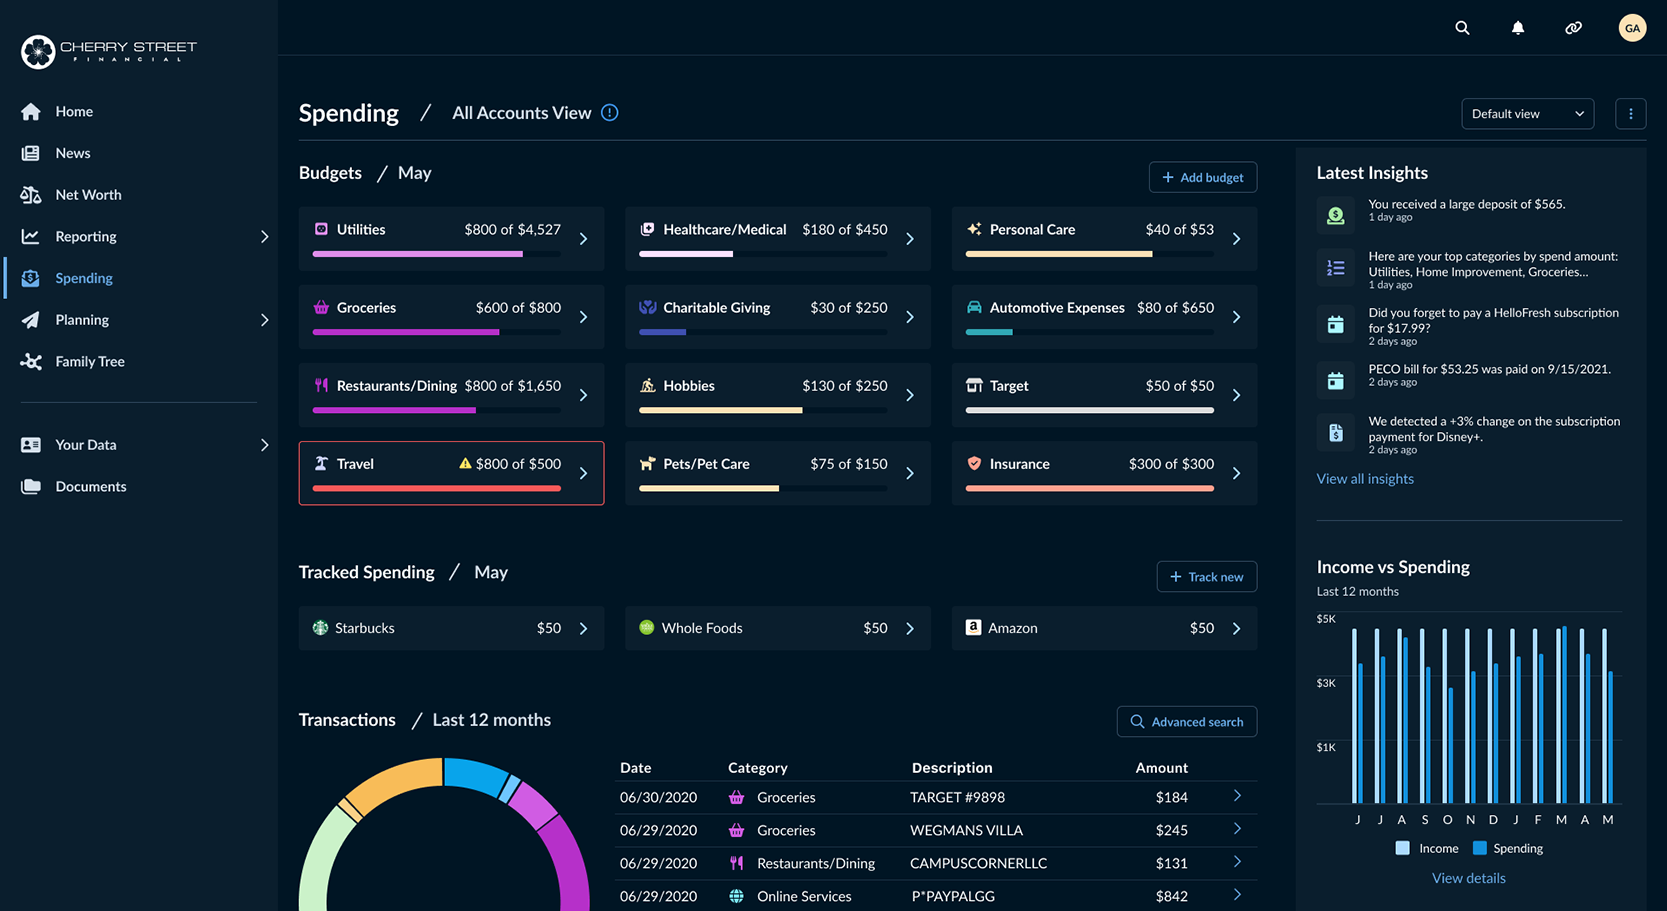Open notifications bell icon

tap(1518, 28)
